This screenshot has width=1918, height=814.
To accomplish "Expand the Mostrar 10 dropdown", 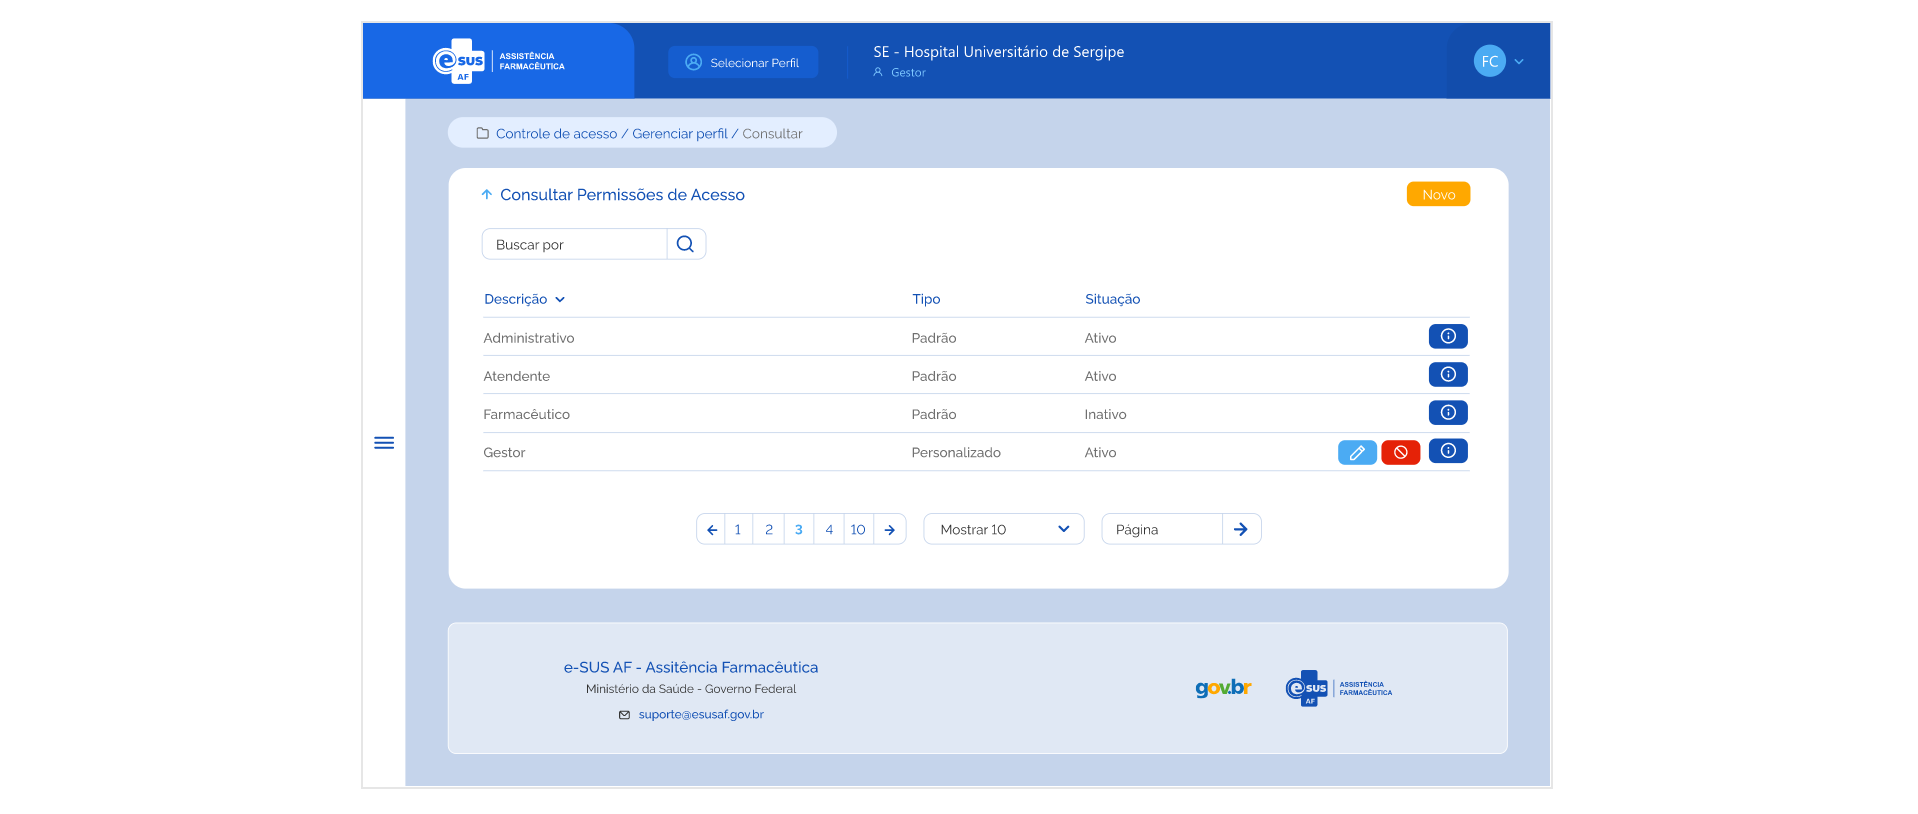I will point(1003,529).
